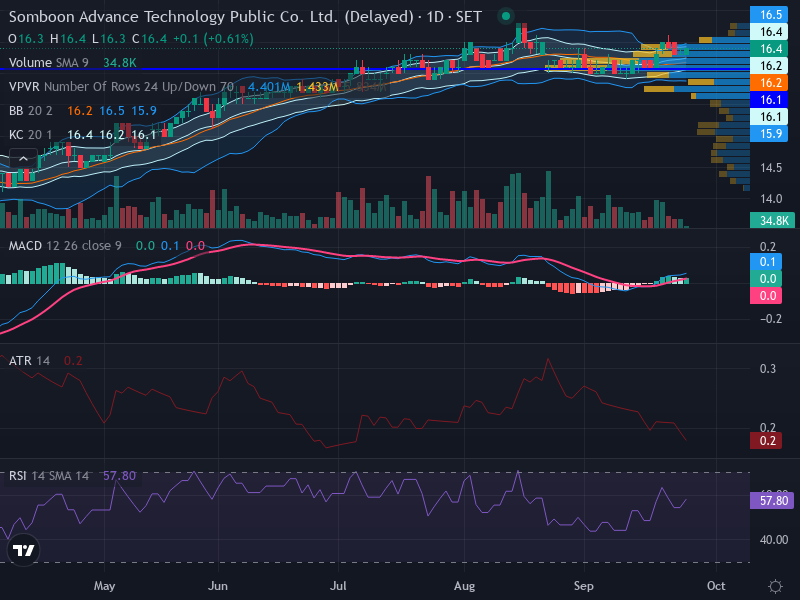Click the TradingView logo icon
Screen dimensions: 800x600
coord(23,550)
